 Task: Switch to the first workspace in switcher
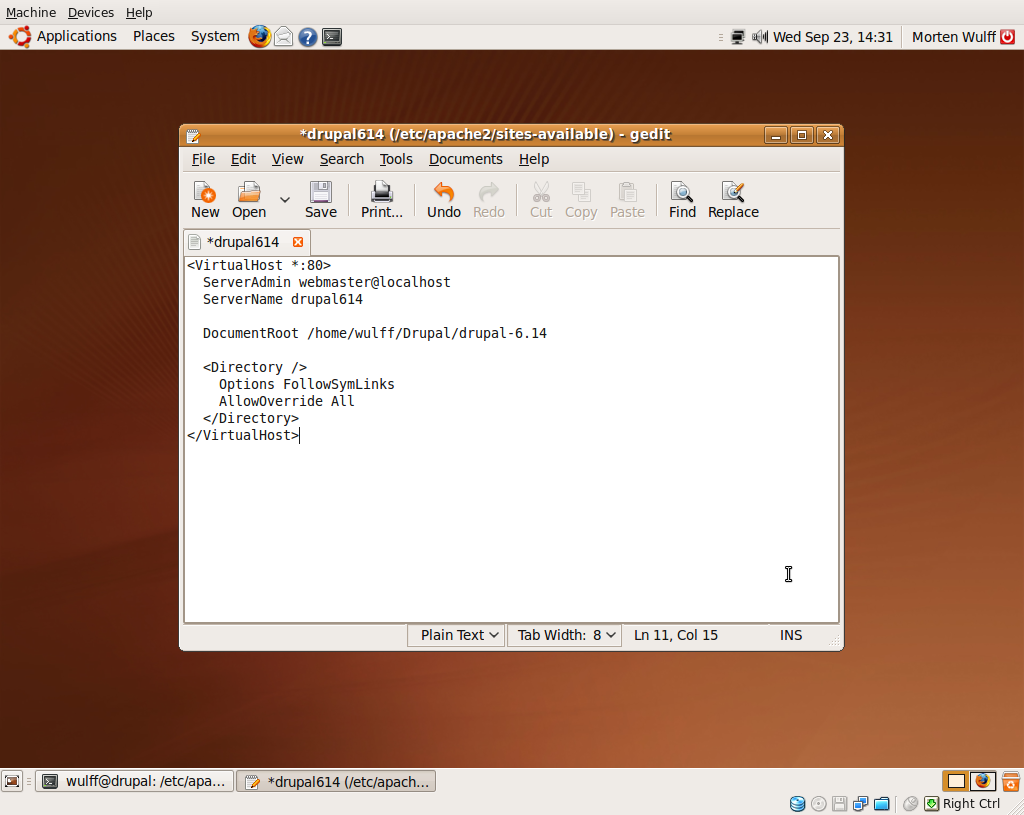(956, 781)
